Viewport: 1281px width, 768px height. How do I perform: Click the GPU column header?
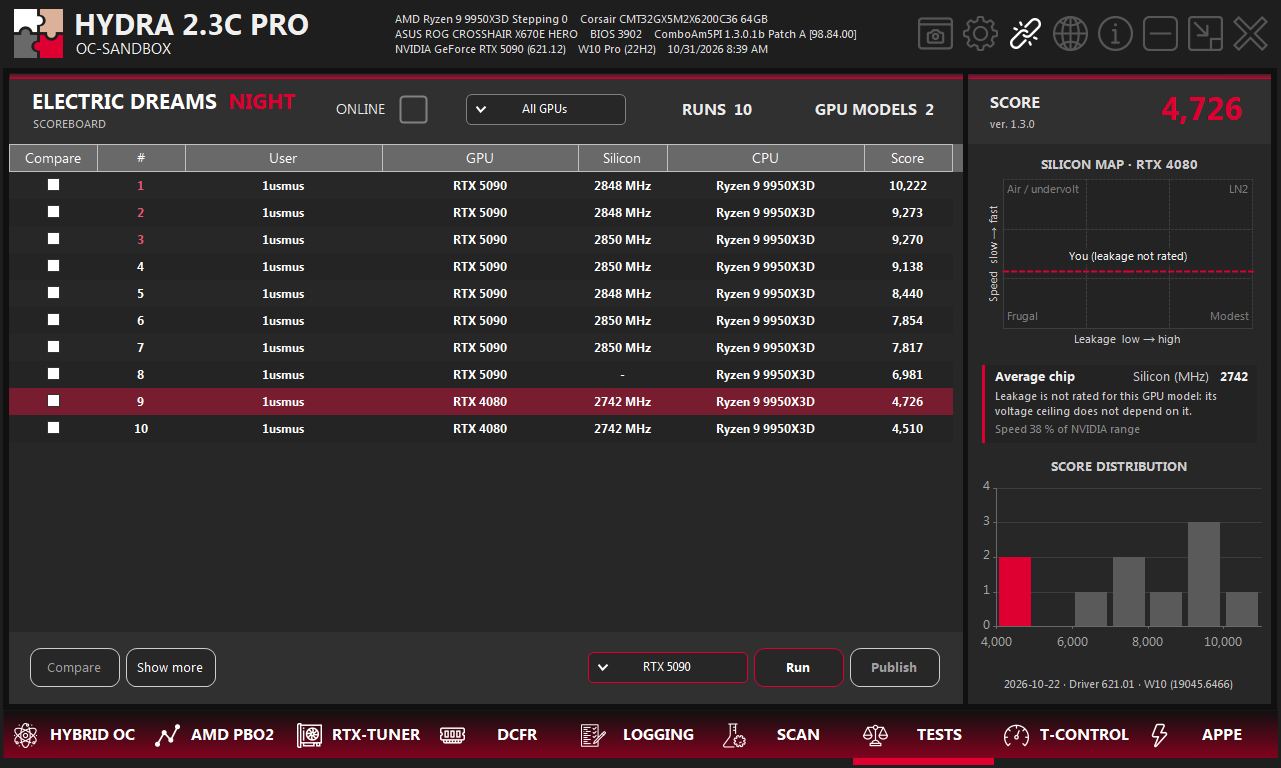(x=480, y=158)
